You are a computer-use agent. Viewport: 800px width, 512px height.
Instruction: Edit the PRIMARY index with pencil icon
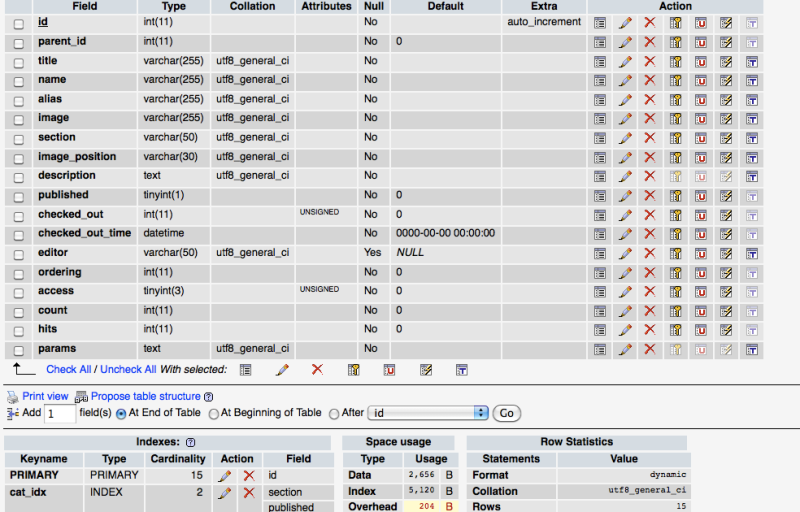pos(225,476)
